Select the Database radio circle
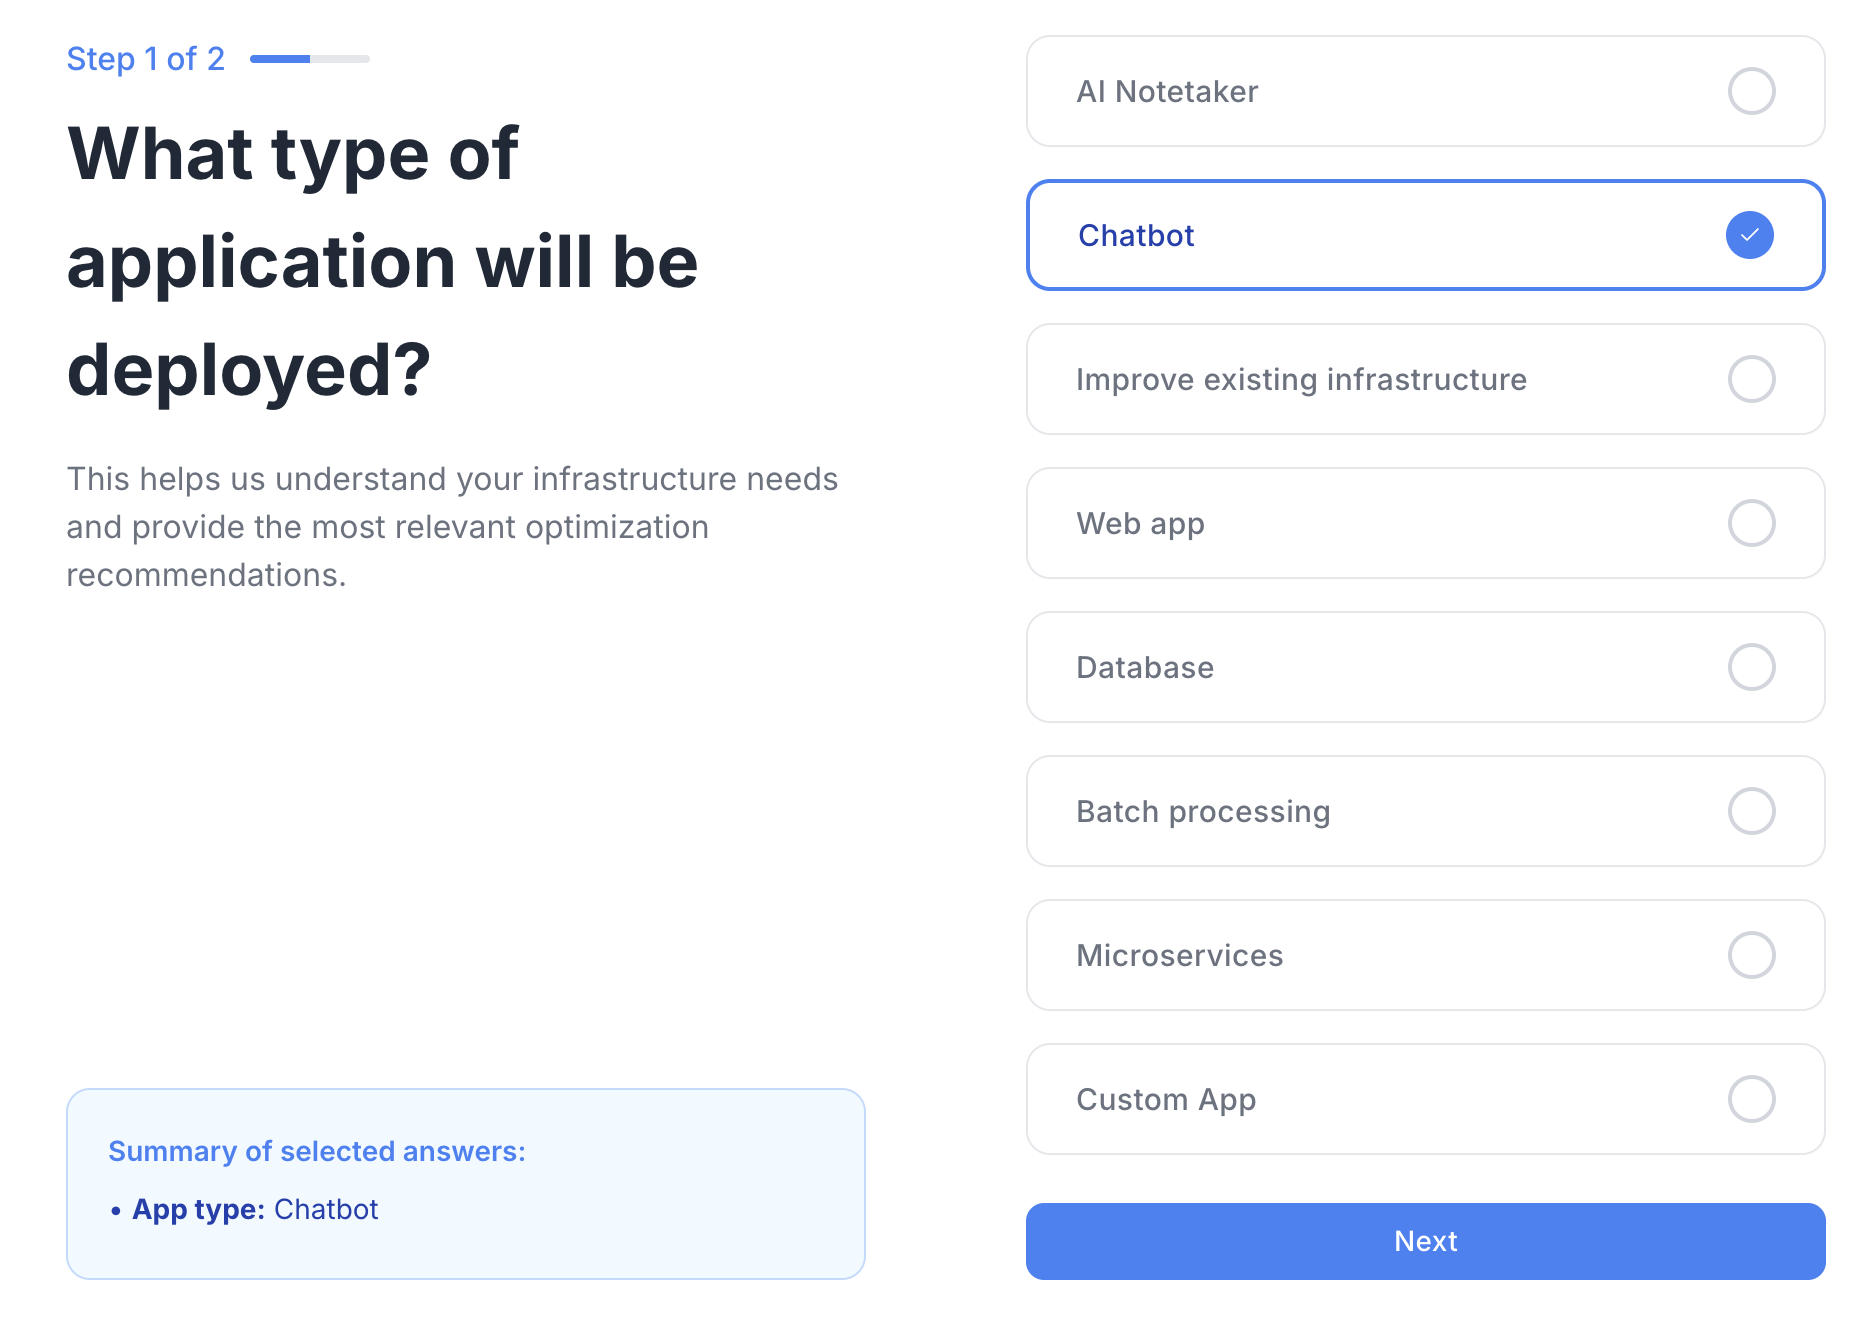1876x1318 pixels. pos(1751,667)
